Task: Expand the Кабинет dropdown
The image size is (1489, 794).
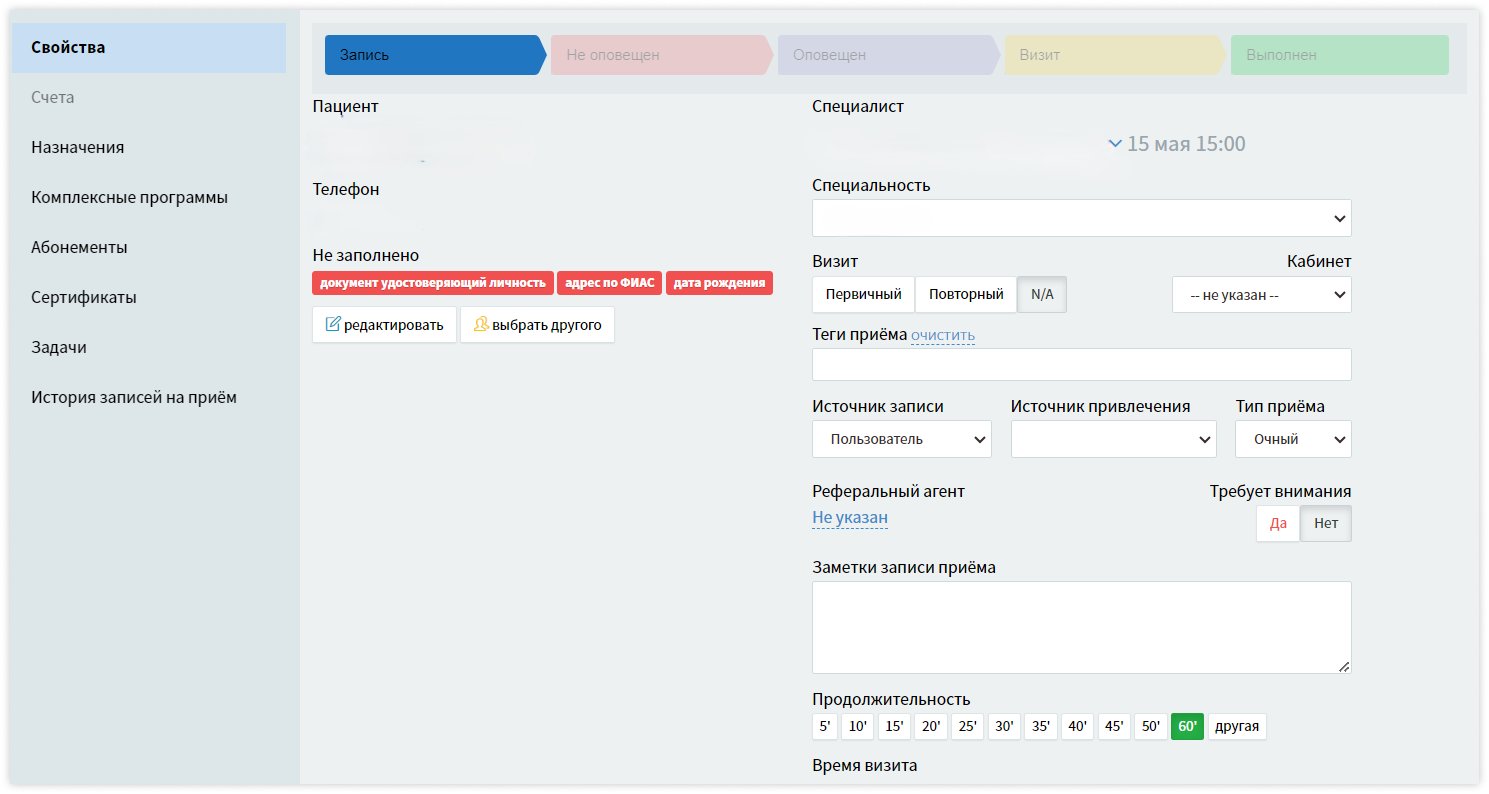Action: click(1261, 295)
